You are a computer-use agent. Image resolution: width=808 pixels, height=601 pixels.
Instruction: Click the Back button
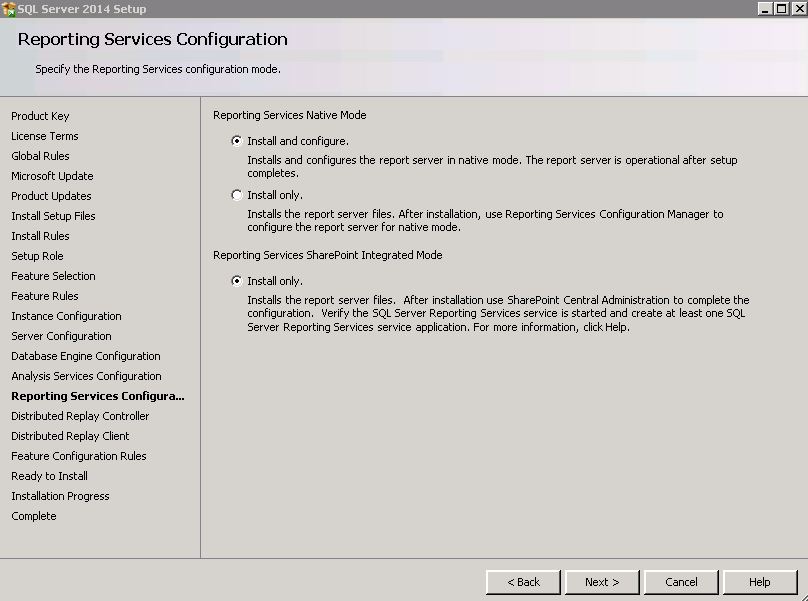[x=524, y=582]
